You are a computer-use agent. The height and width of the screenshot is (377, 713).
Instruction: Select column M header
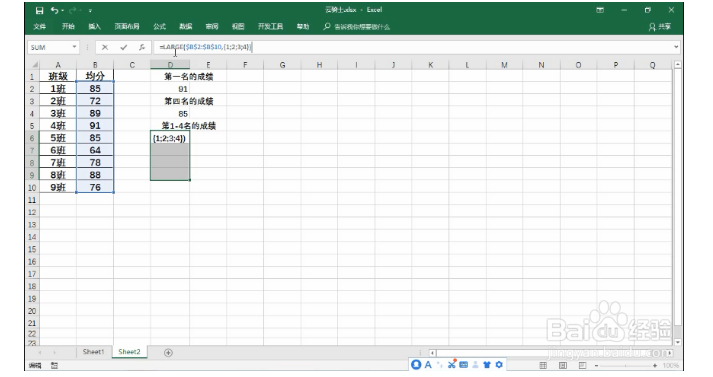pyautogui.click(x=504, y=65)
